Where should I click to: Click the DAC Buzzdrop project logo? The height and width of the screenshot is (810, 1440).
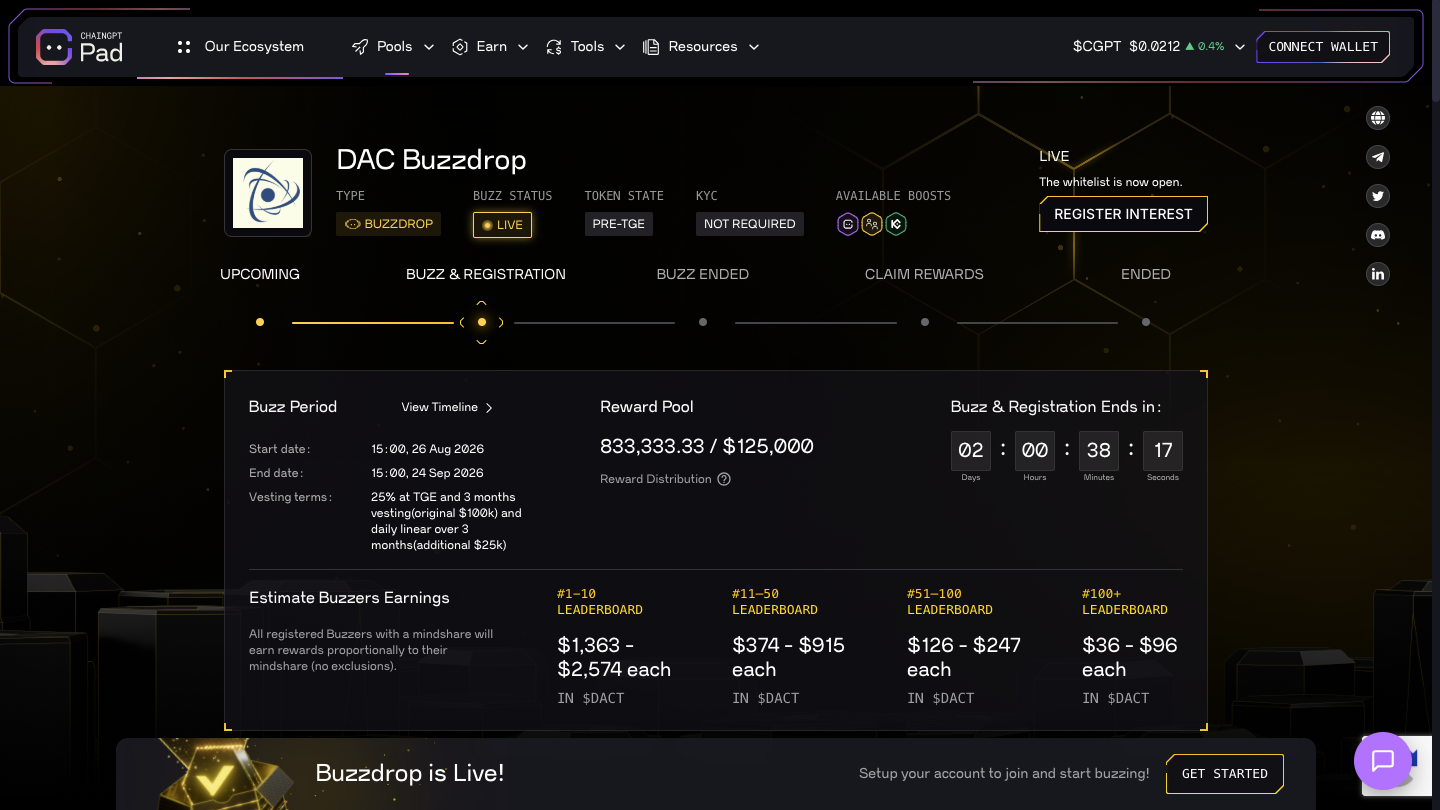pos(268,193)
